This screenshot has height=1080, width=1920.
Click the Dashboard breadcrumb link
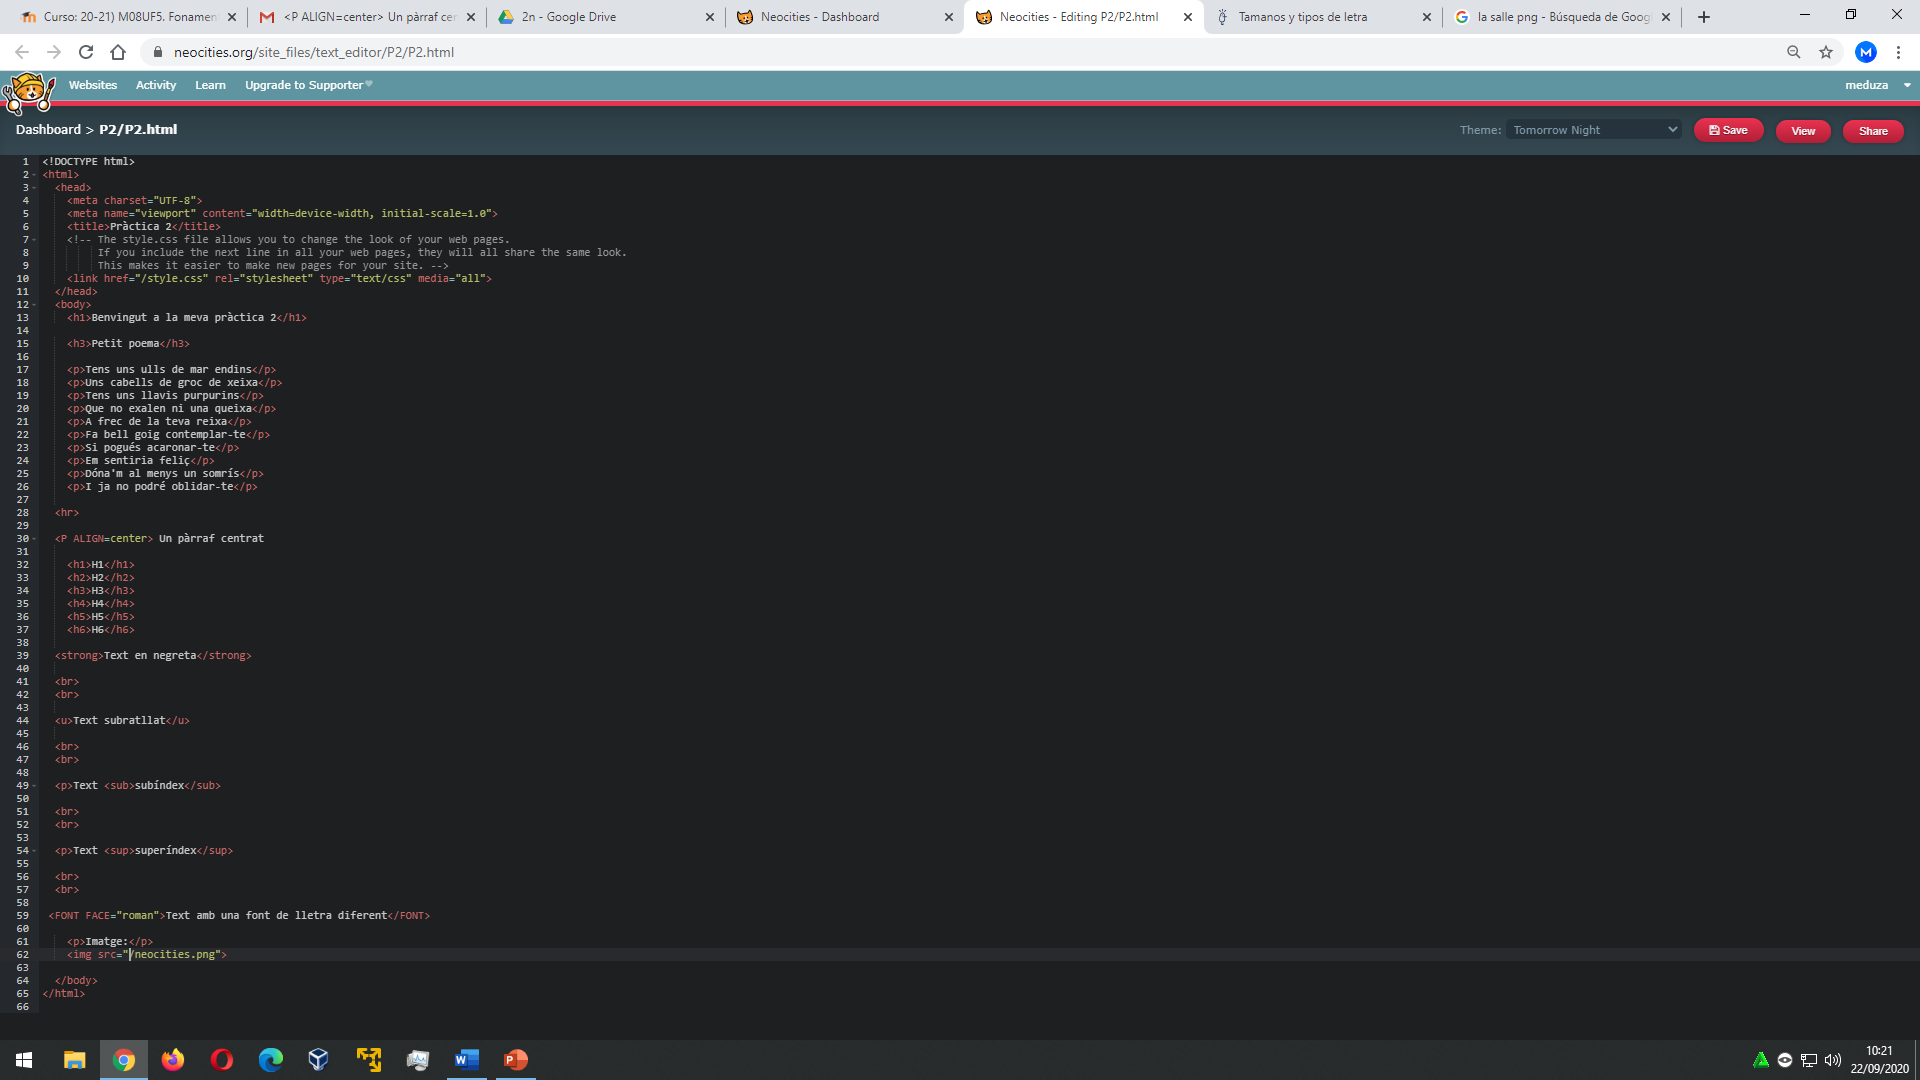48,130
